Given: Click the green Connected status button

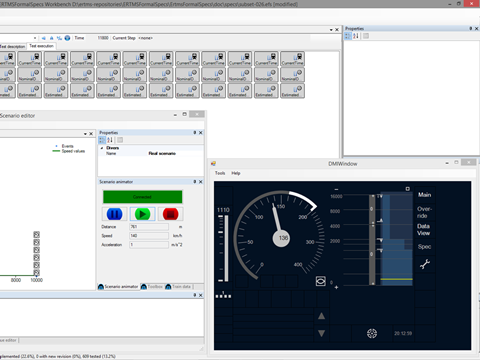Looking at the screenshot, I should (x=142, y=197).
